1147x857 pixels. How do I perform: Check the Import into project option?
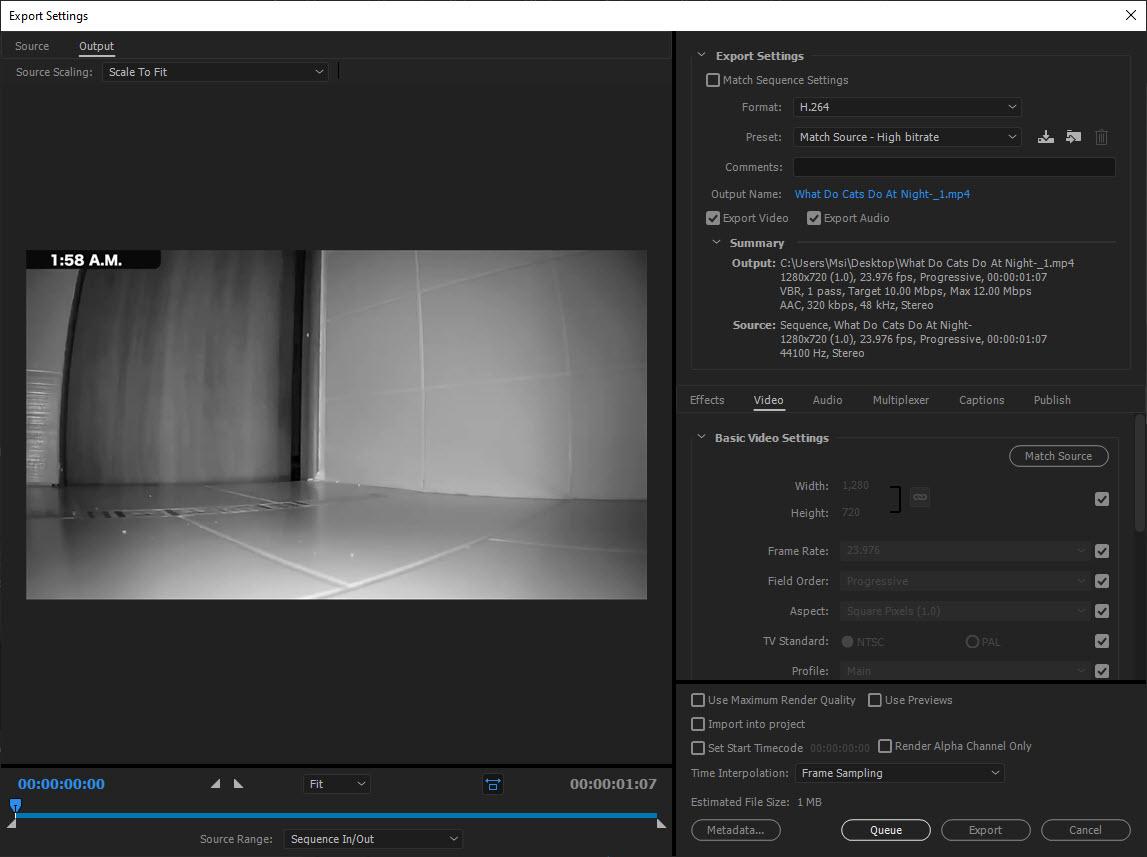point(698,724)
